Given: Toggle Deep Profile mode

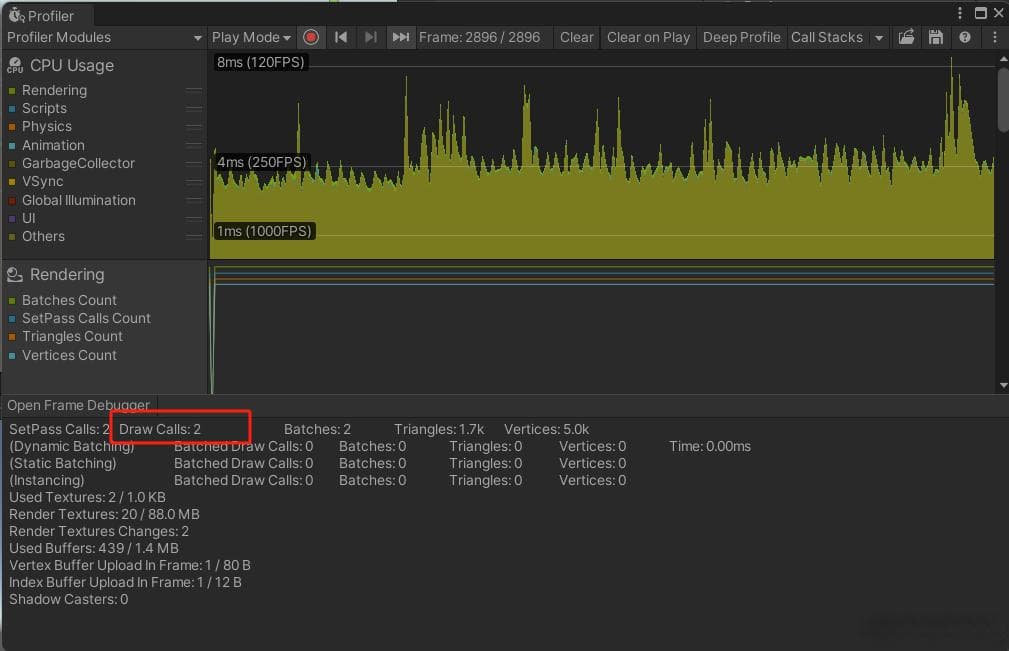Looking at the screenshot, I should coord(741,37).
